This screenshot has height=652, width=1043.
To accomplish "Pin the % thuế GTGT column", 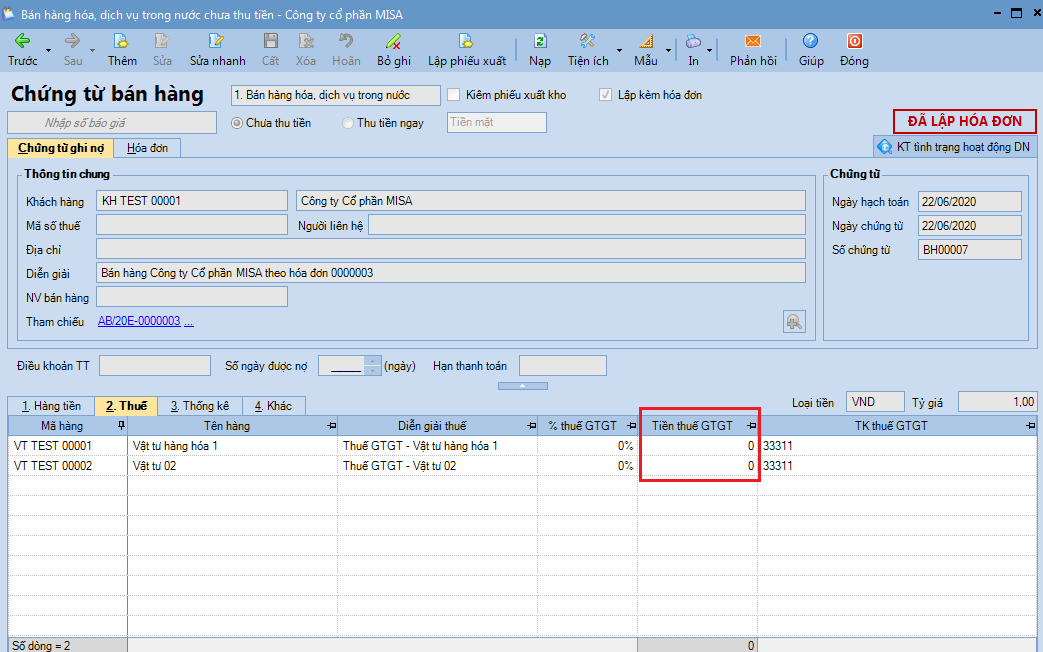I will coord(631,425).
